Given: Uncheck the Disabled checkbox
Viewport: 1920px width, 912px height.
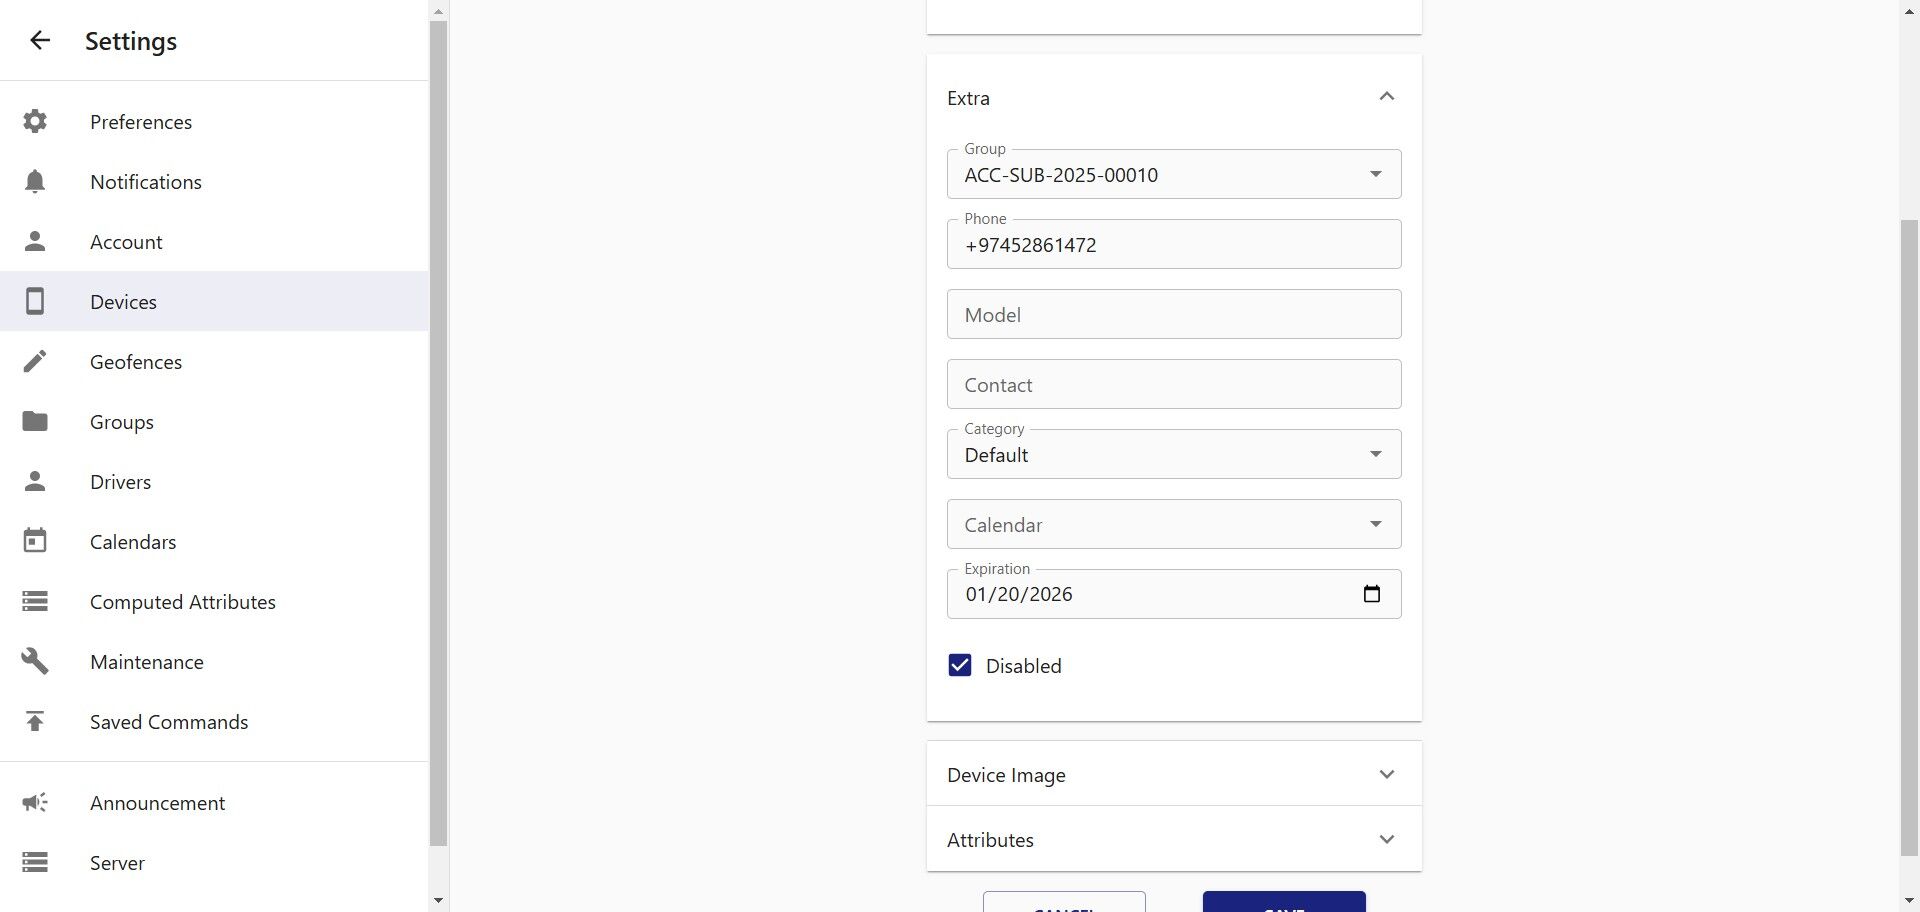Looking at the screenshot, I should tap(960, 666).
